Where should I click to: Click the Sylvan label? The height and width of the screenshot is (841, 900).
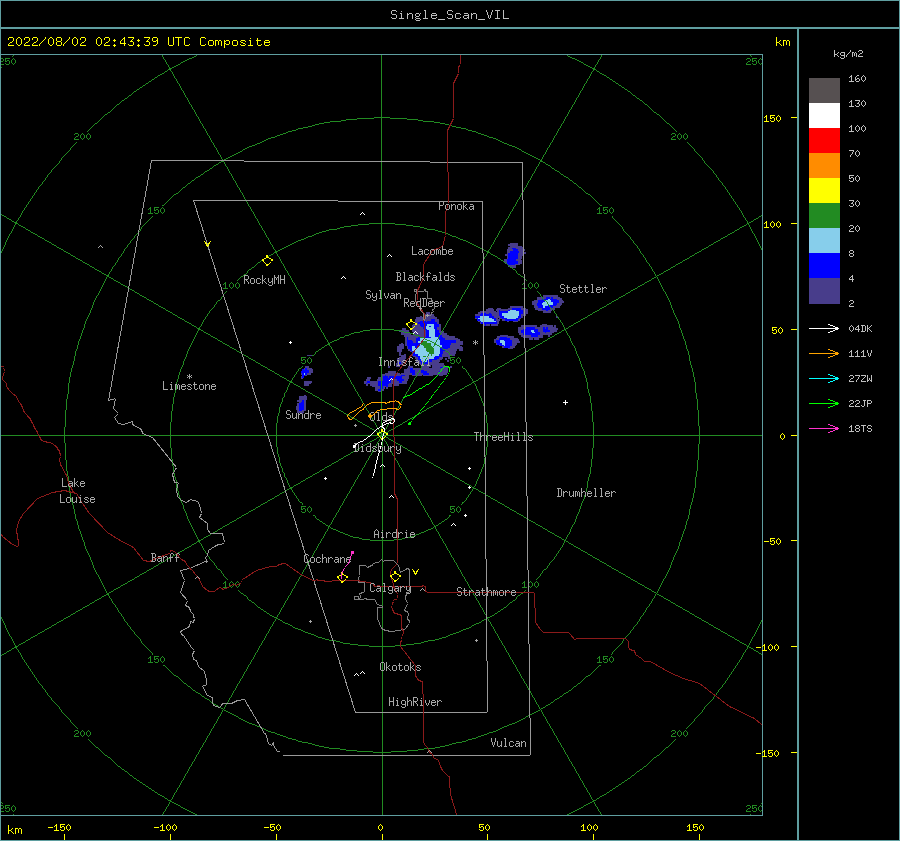383,295
